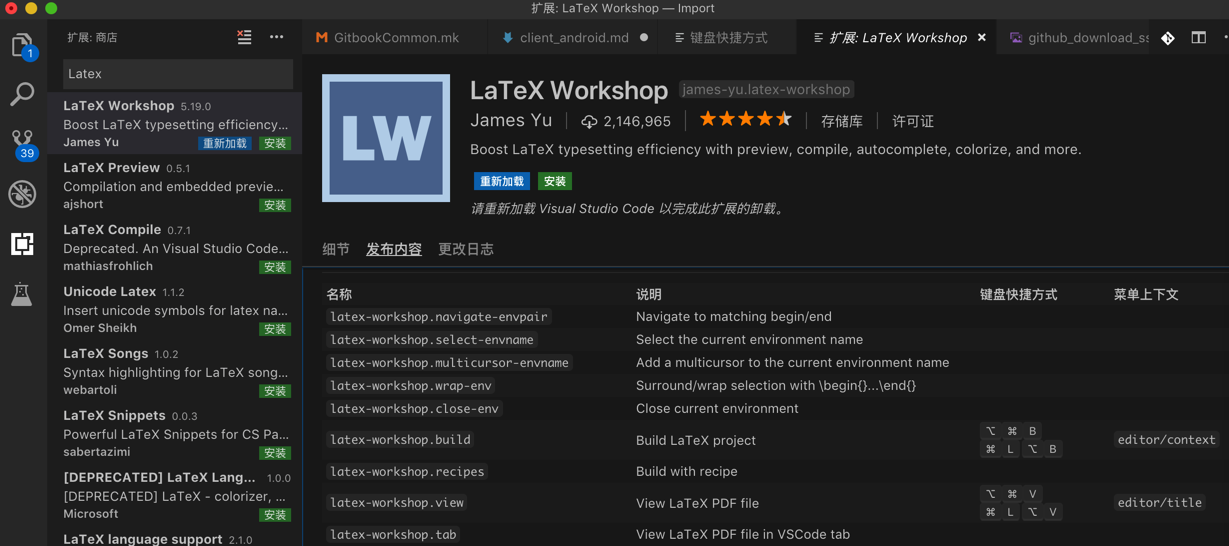Click the latex-workshop.navigate-envpair command
1229x546 pixels.
pyautogui.click(x=439, y=316)
